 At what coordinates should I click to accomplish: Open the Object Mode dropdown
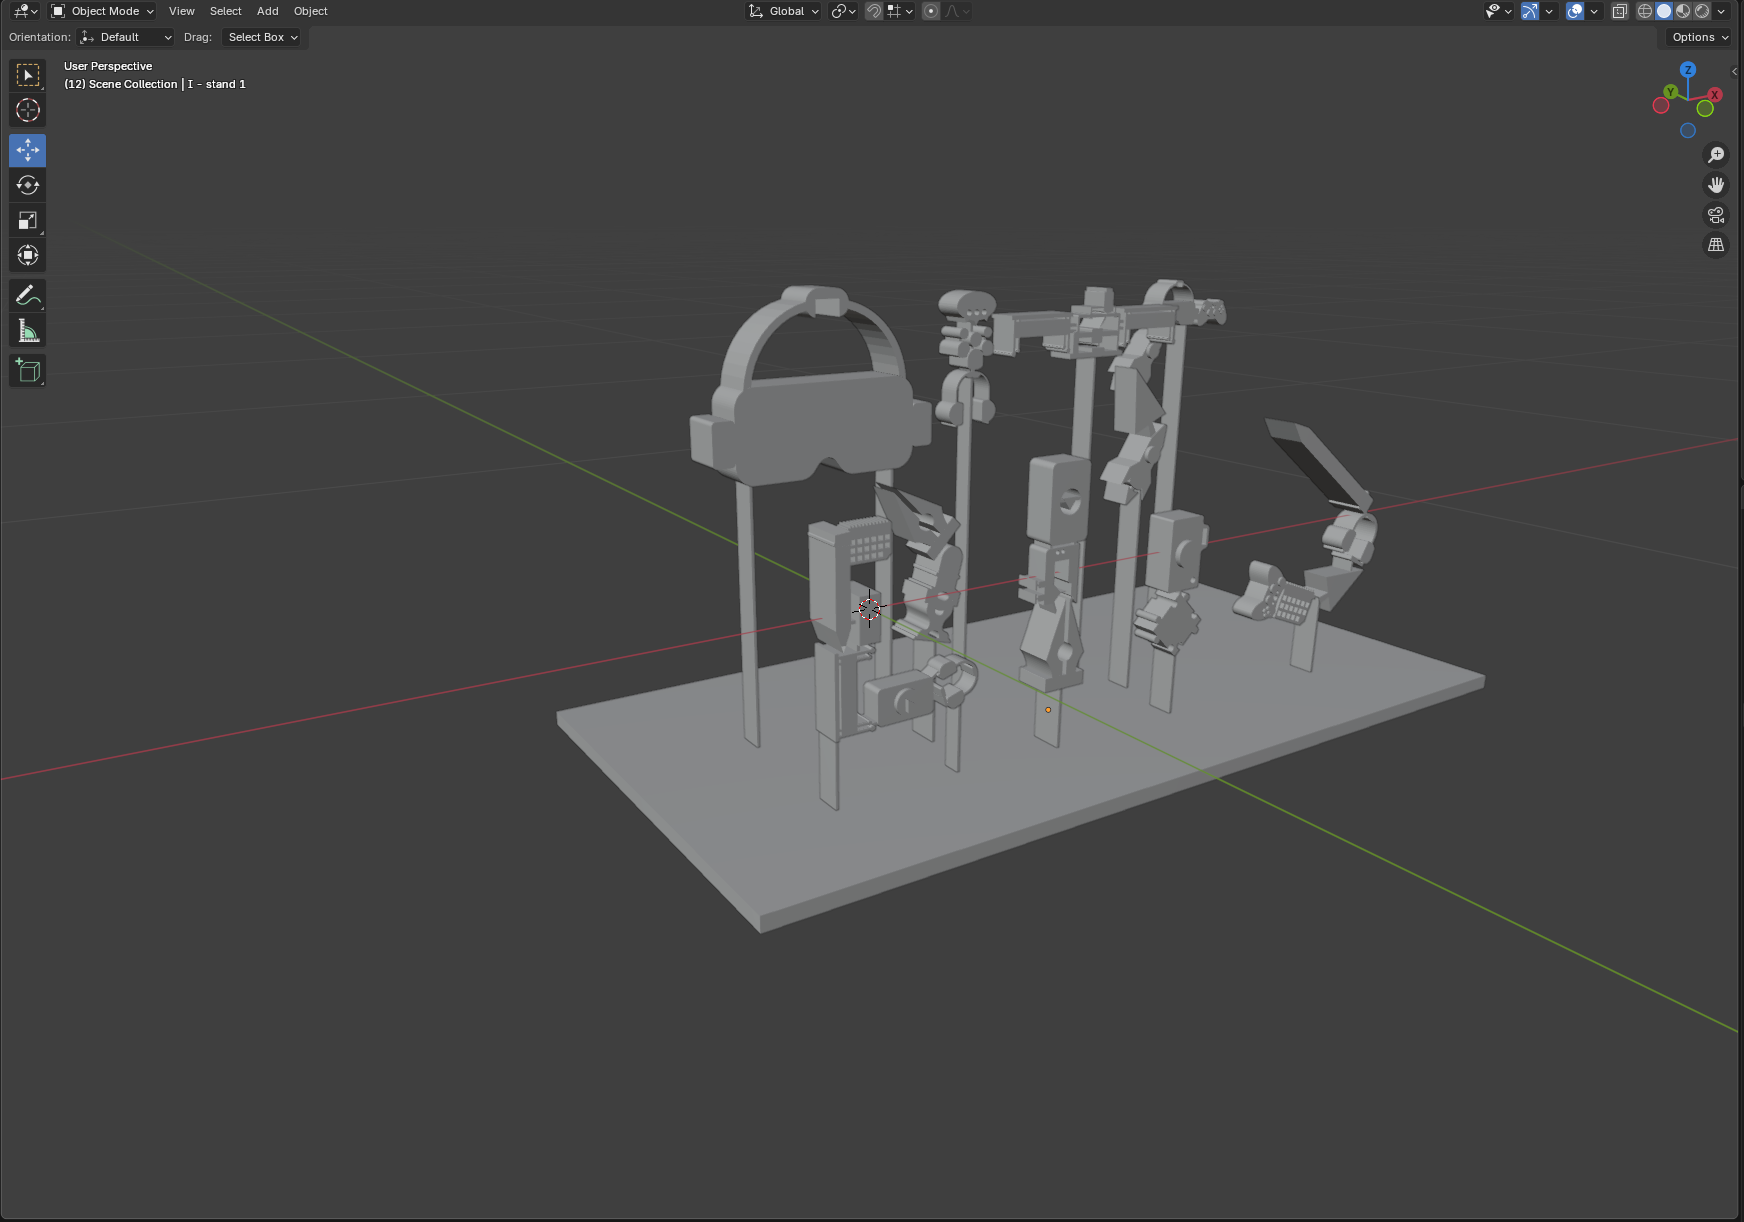(x=103, y=11)
